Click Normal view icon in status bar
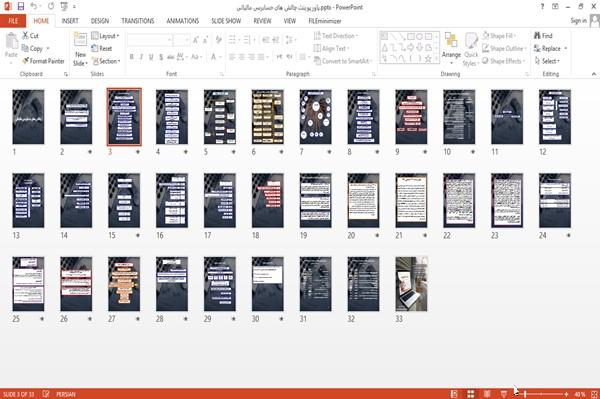 (454, 394)
